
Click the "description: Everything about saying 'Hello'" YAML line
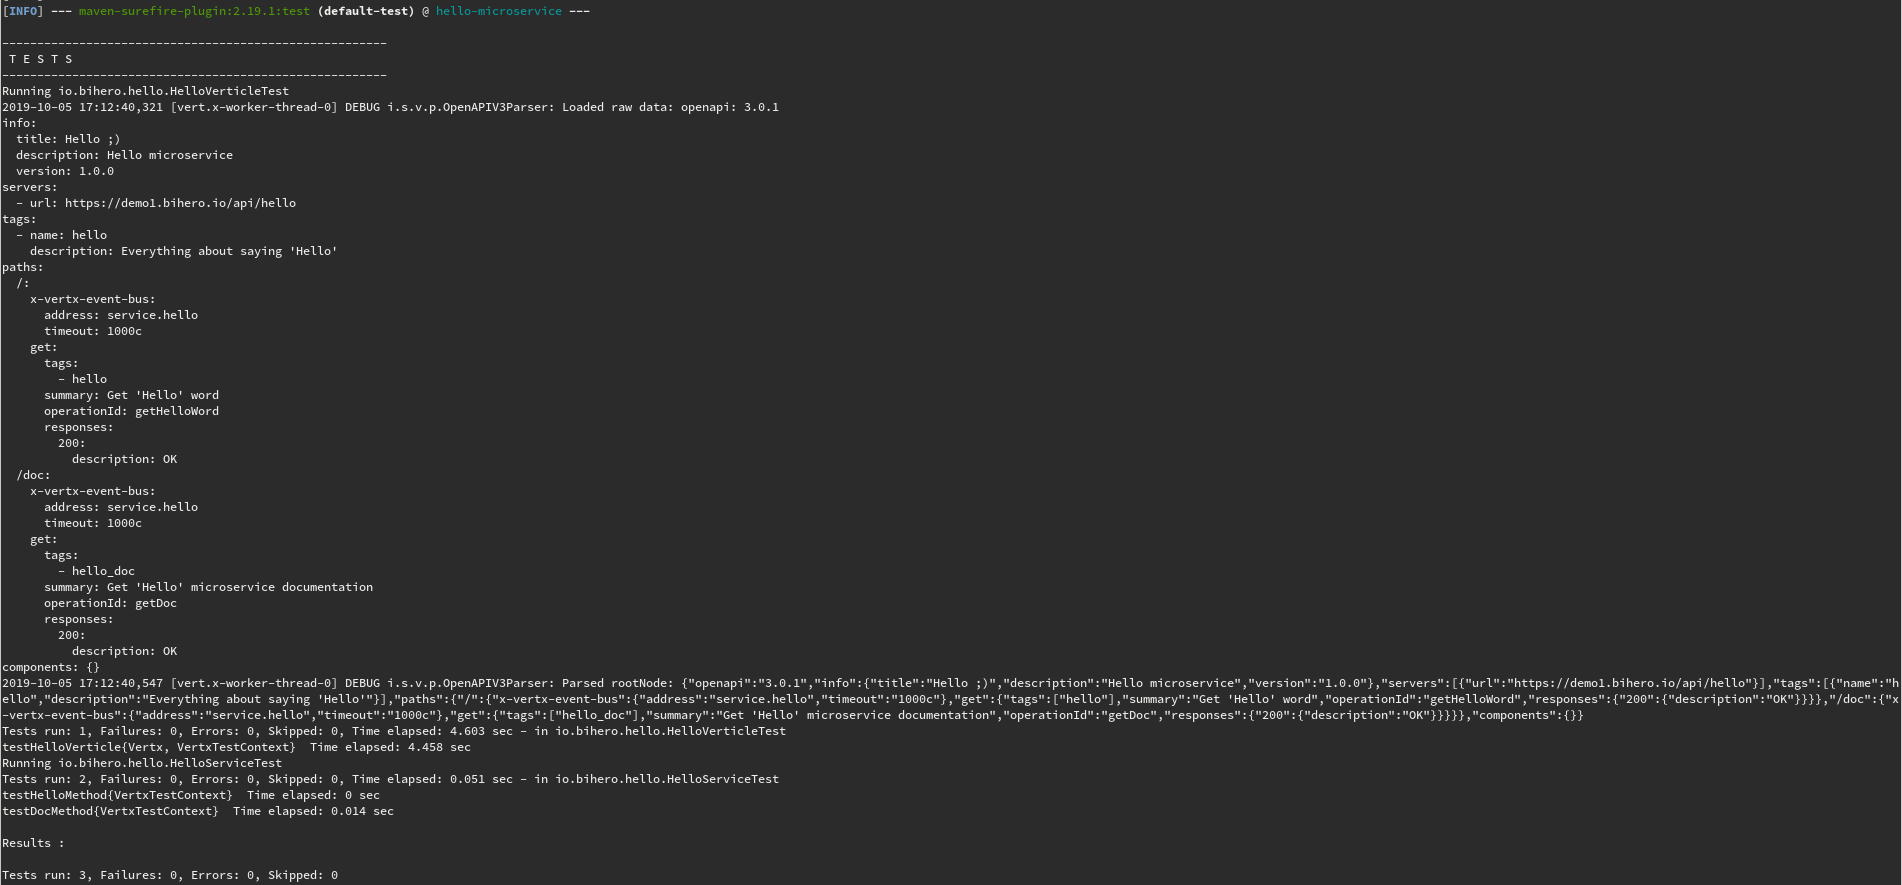(x=184, y=251)
